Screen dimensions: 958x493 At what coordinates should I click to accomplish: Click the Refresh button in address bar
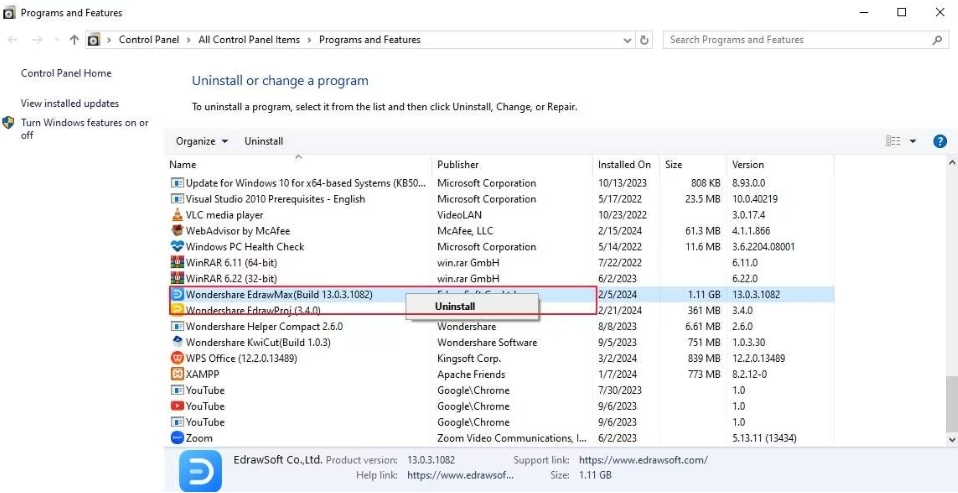[x=644, y=40]
